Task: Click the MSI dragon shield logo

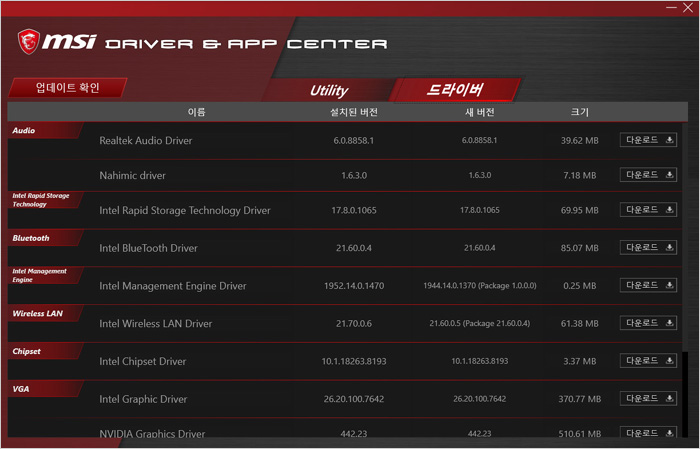Action: click(29, 42)
